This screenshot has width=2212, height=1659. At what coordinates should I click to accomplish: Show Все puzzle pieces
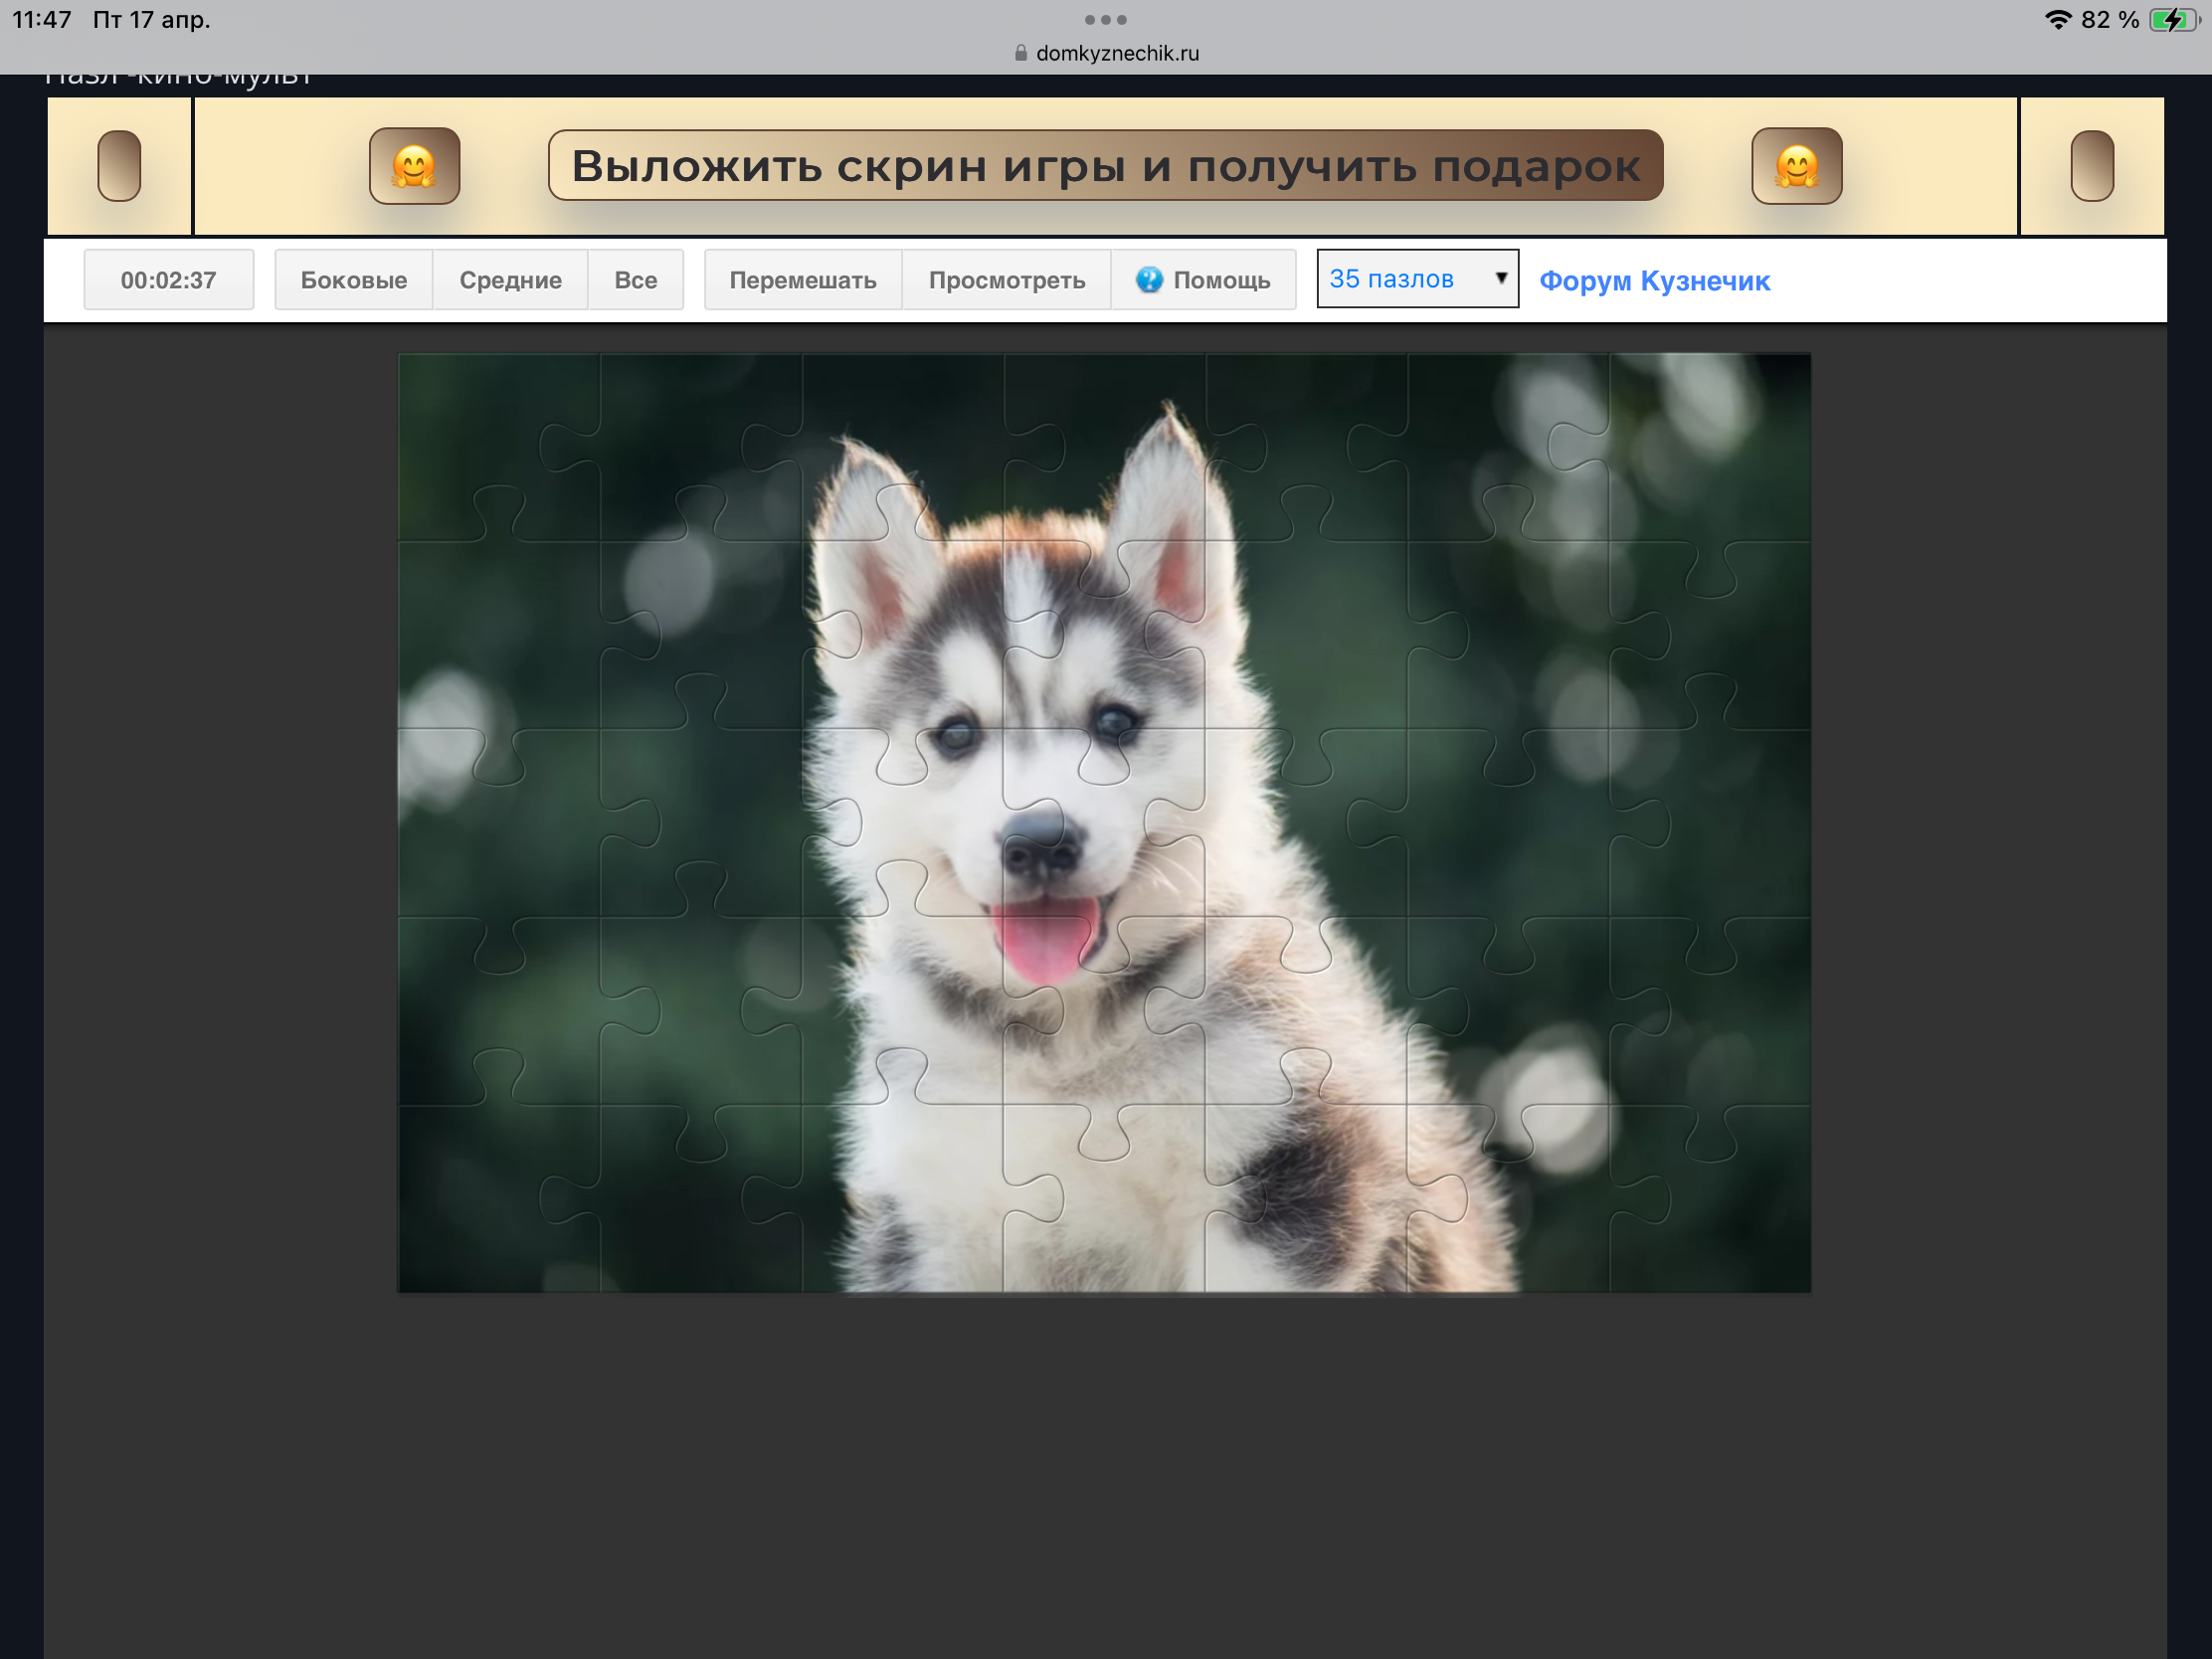(x=635, y=280)
